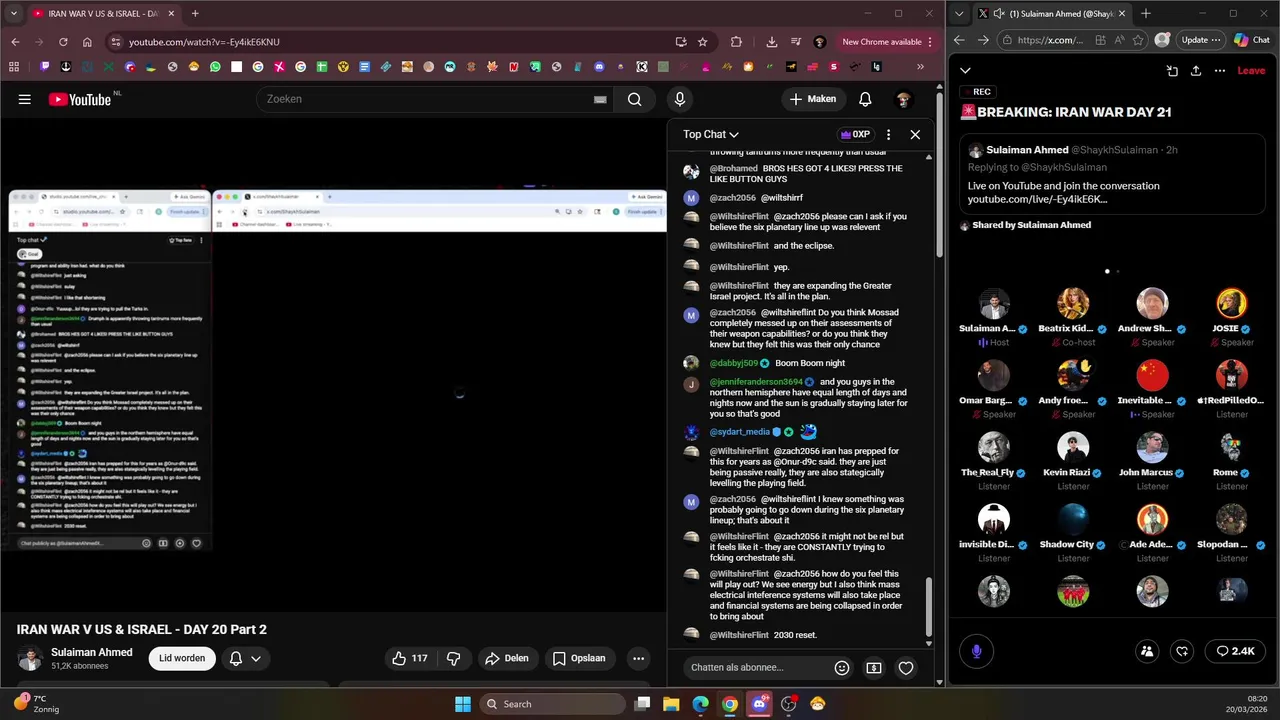Expand the notification bell dropdown under video
Screen dimensions: 1280x720
(x=256, y=658)
